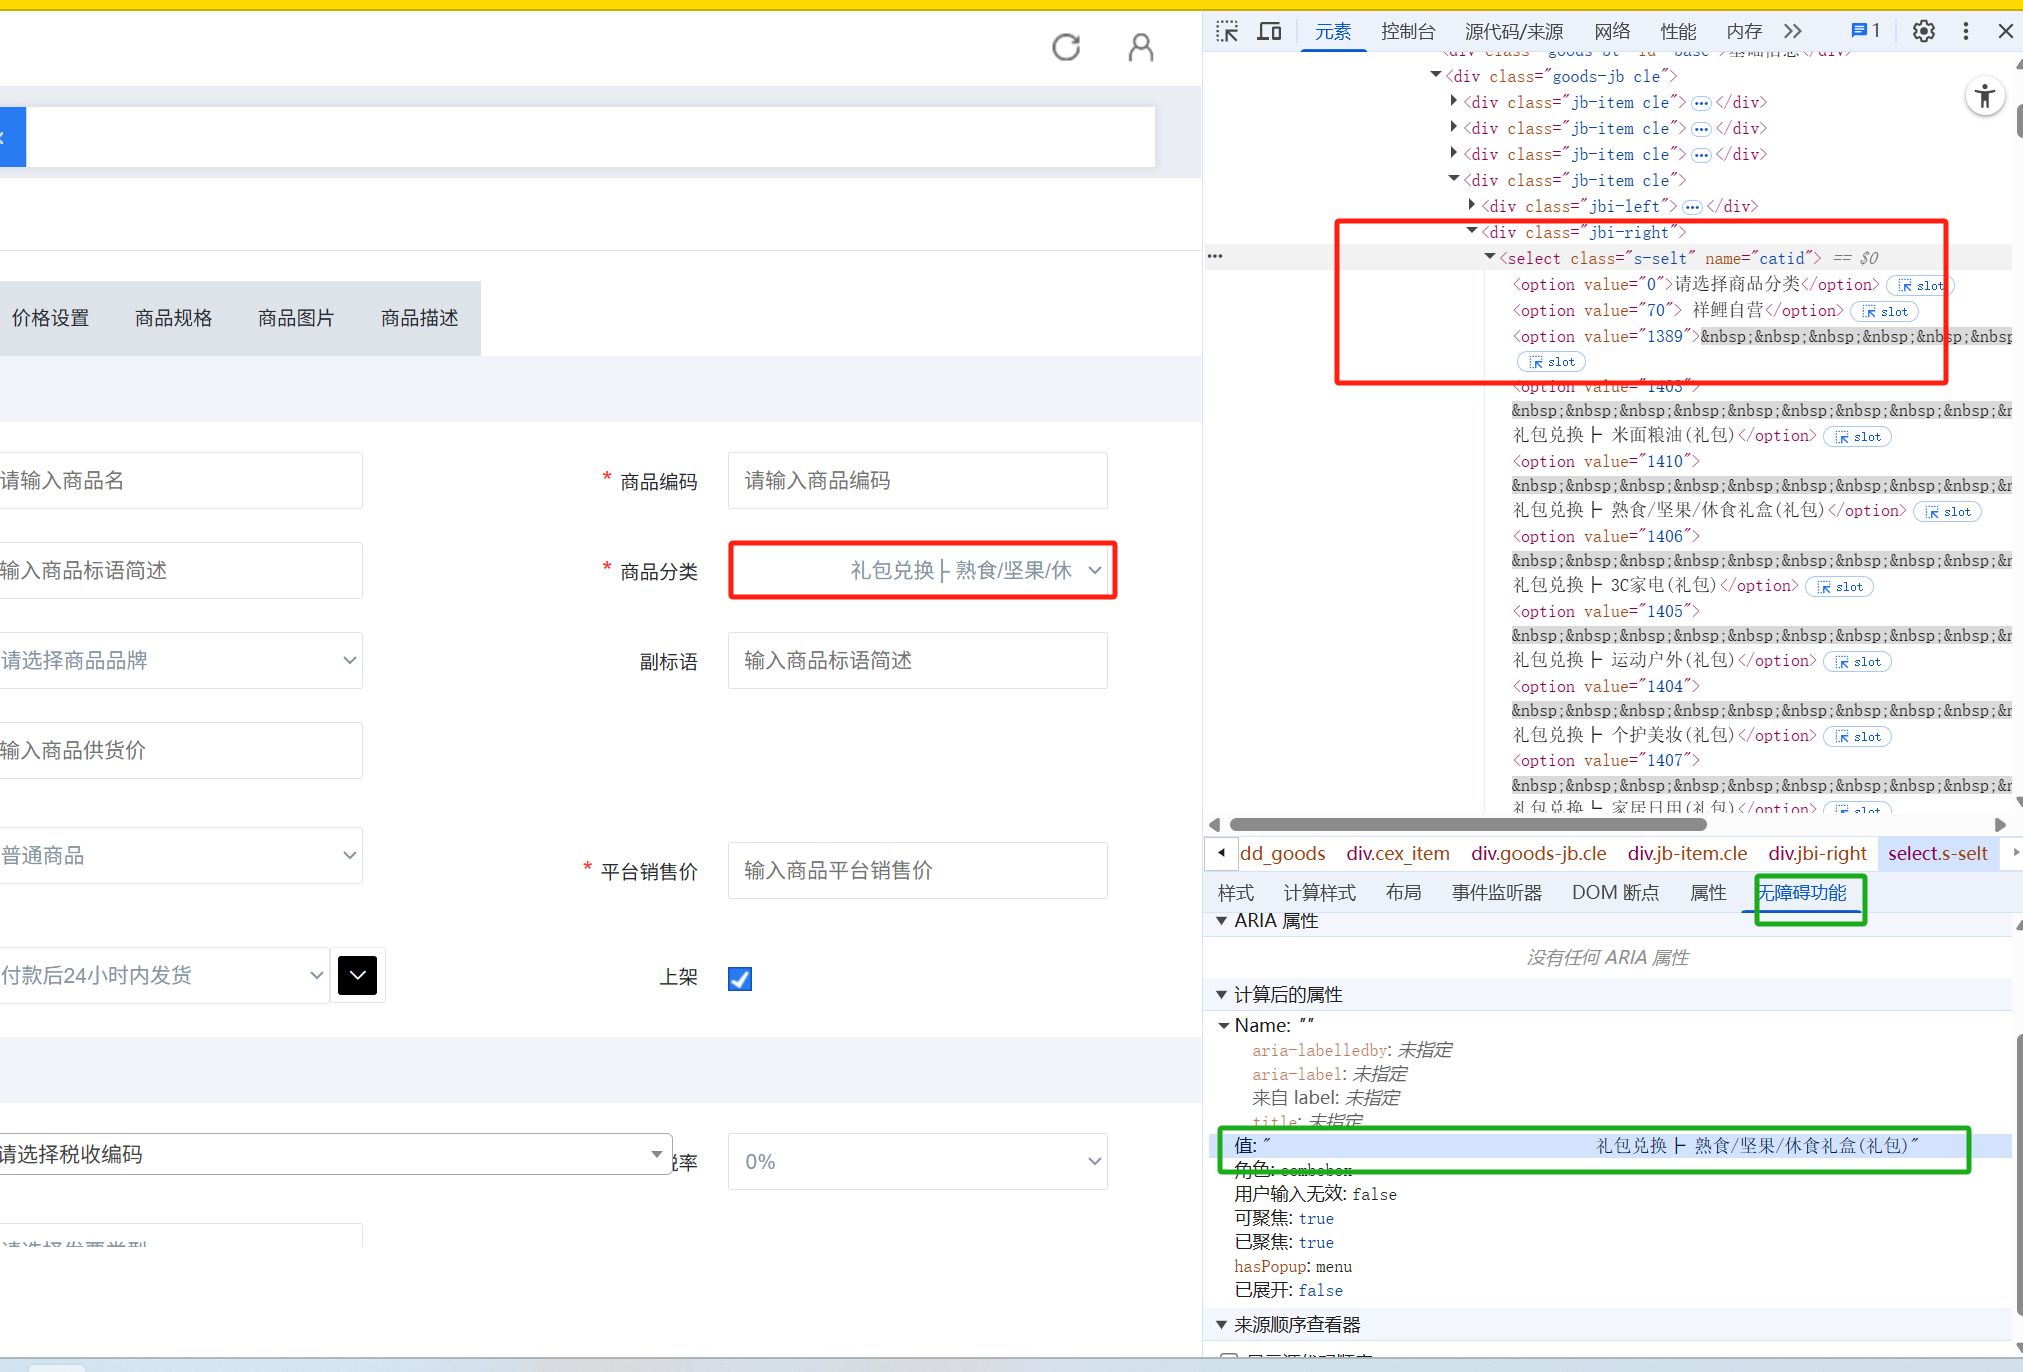Image resolution: width=2023 pixels, height=1372 pixels.
Task: Open the user profile icon
Action: point(1140,47)
